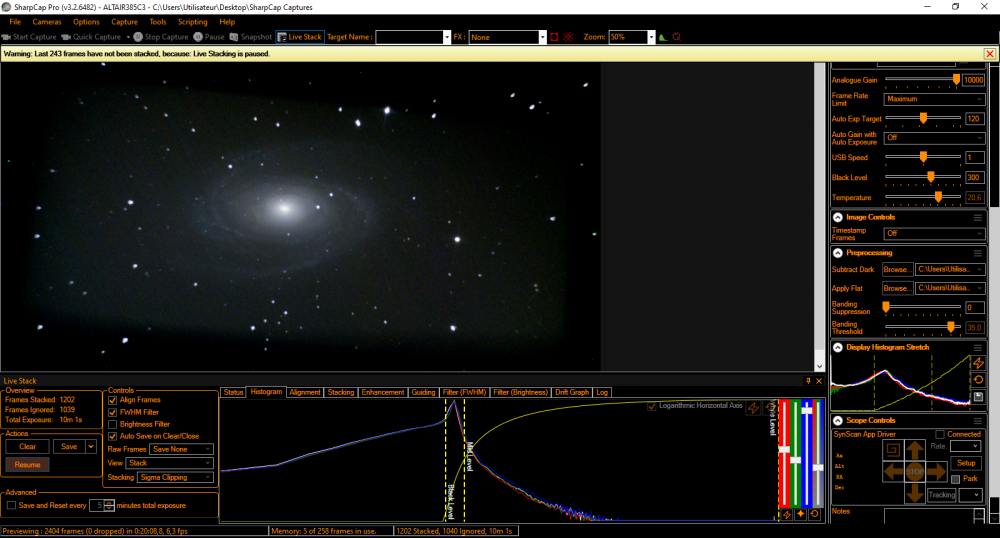Click Resume to continue live stacking

[x=27, y=465]
